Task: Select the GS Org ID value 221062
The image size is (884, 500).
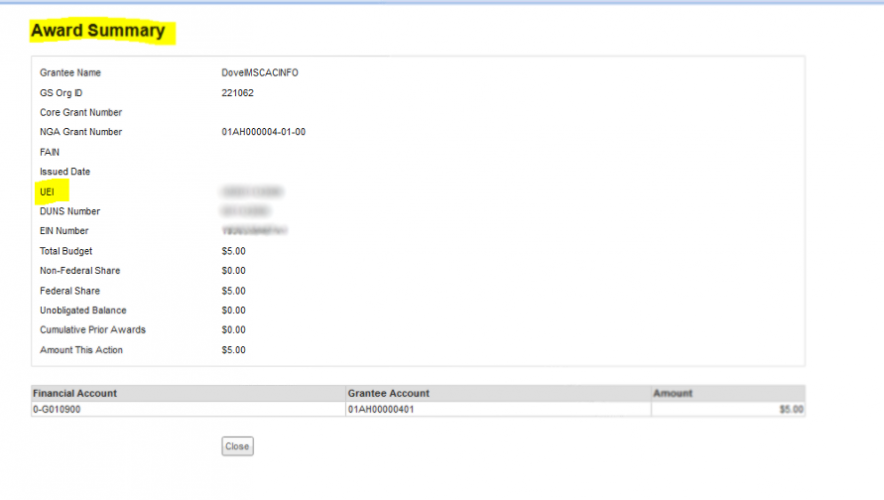Action: (x=237, y=93)
